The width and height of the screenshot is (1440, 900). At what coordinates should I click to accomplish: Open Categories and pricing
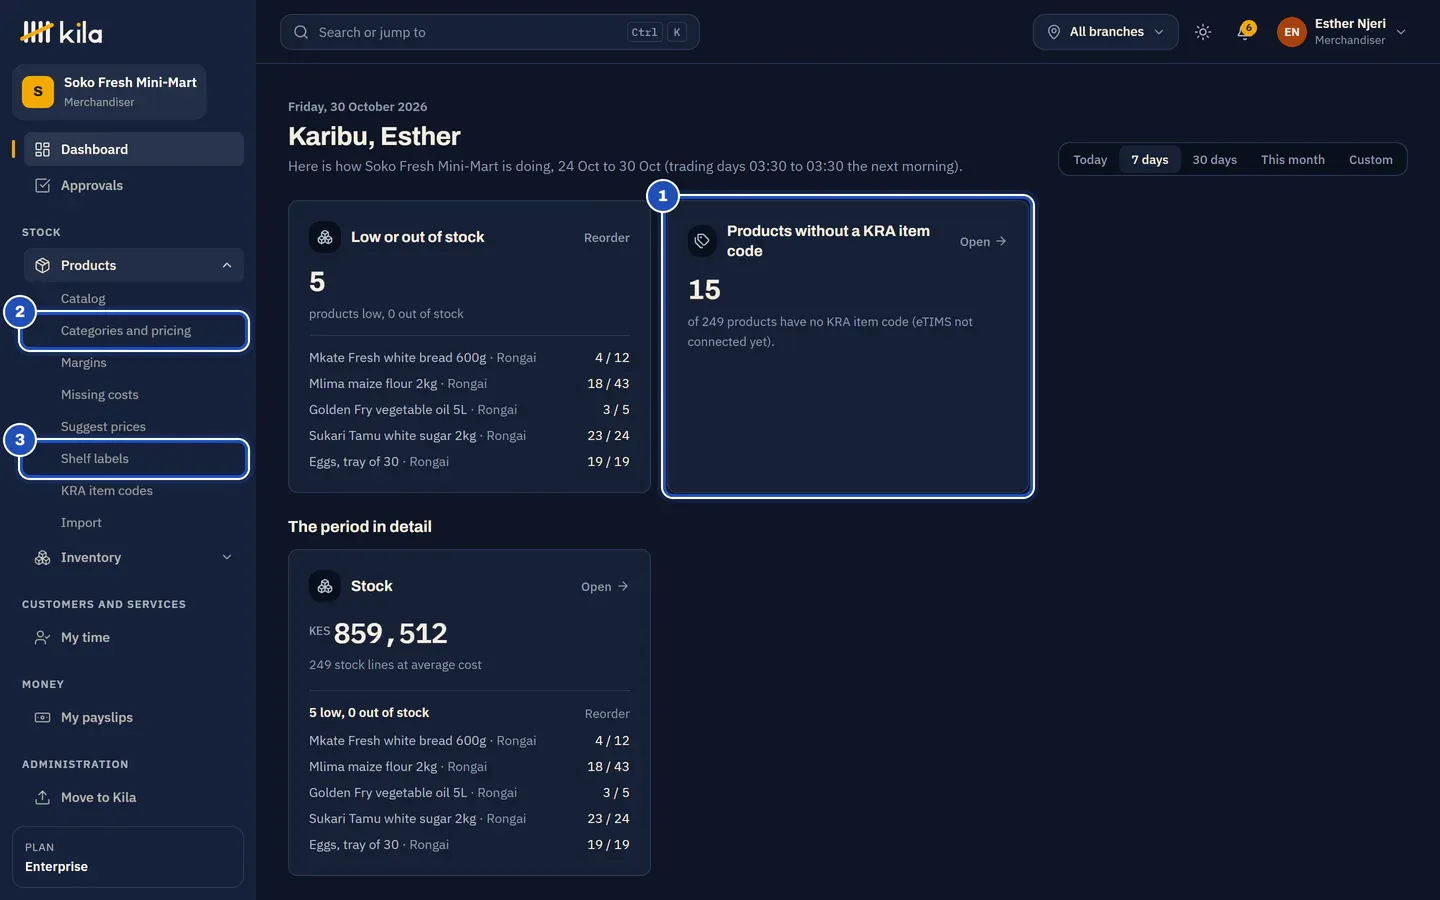[x=134, y=331]
